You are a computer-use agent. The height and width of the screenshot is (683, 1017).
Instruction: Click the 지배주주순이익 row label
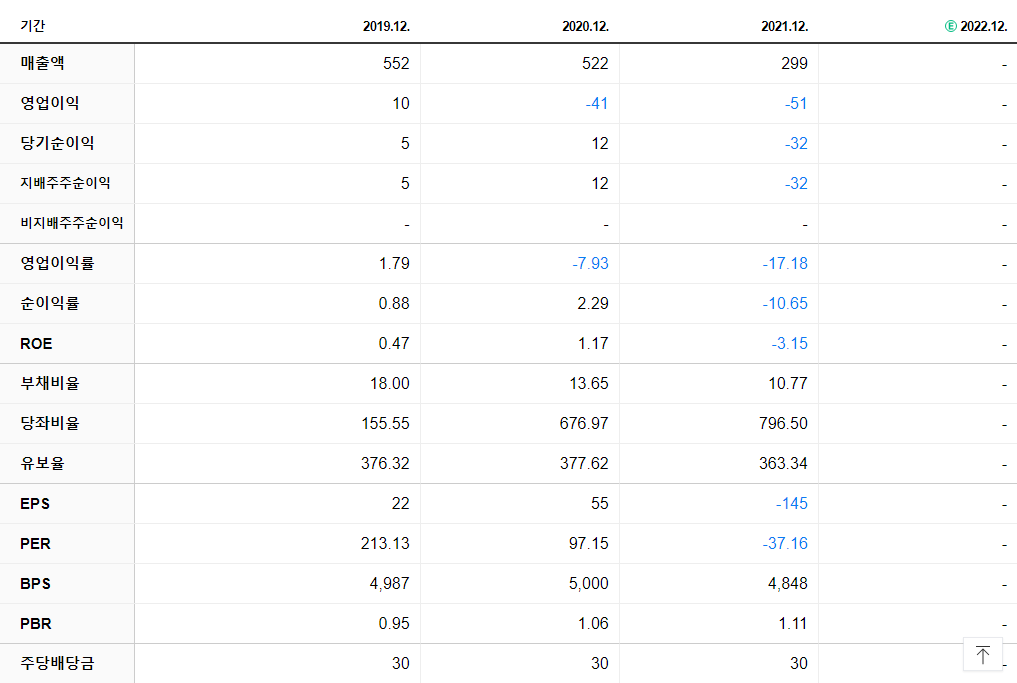tap(65, 183)
